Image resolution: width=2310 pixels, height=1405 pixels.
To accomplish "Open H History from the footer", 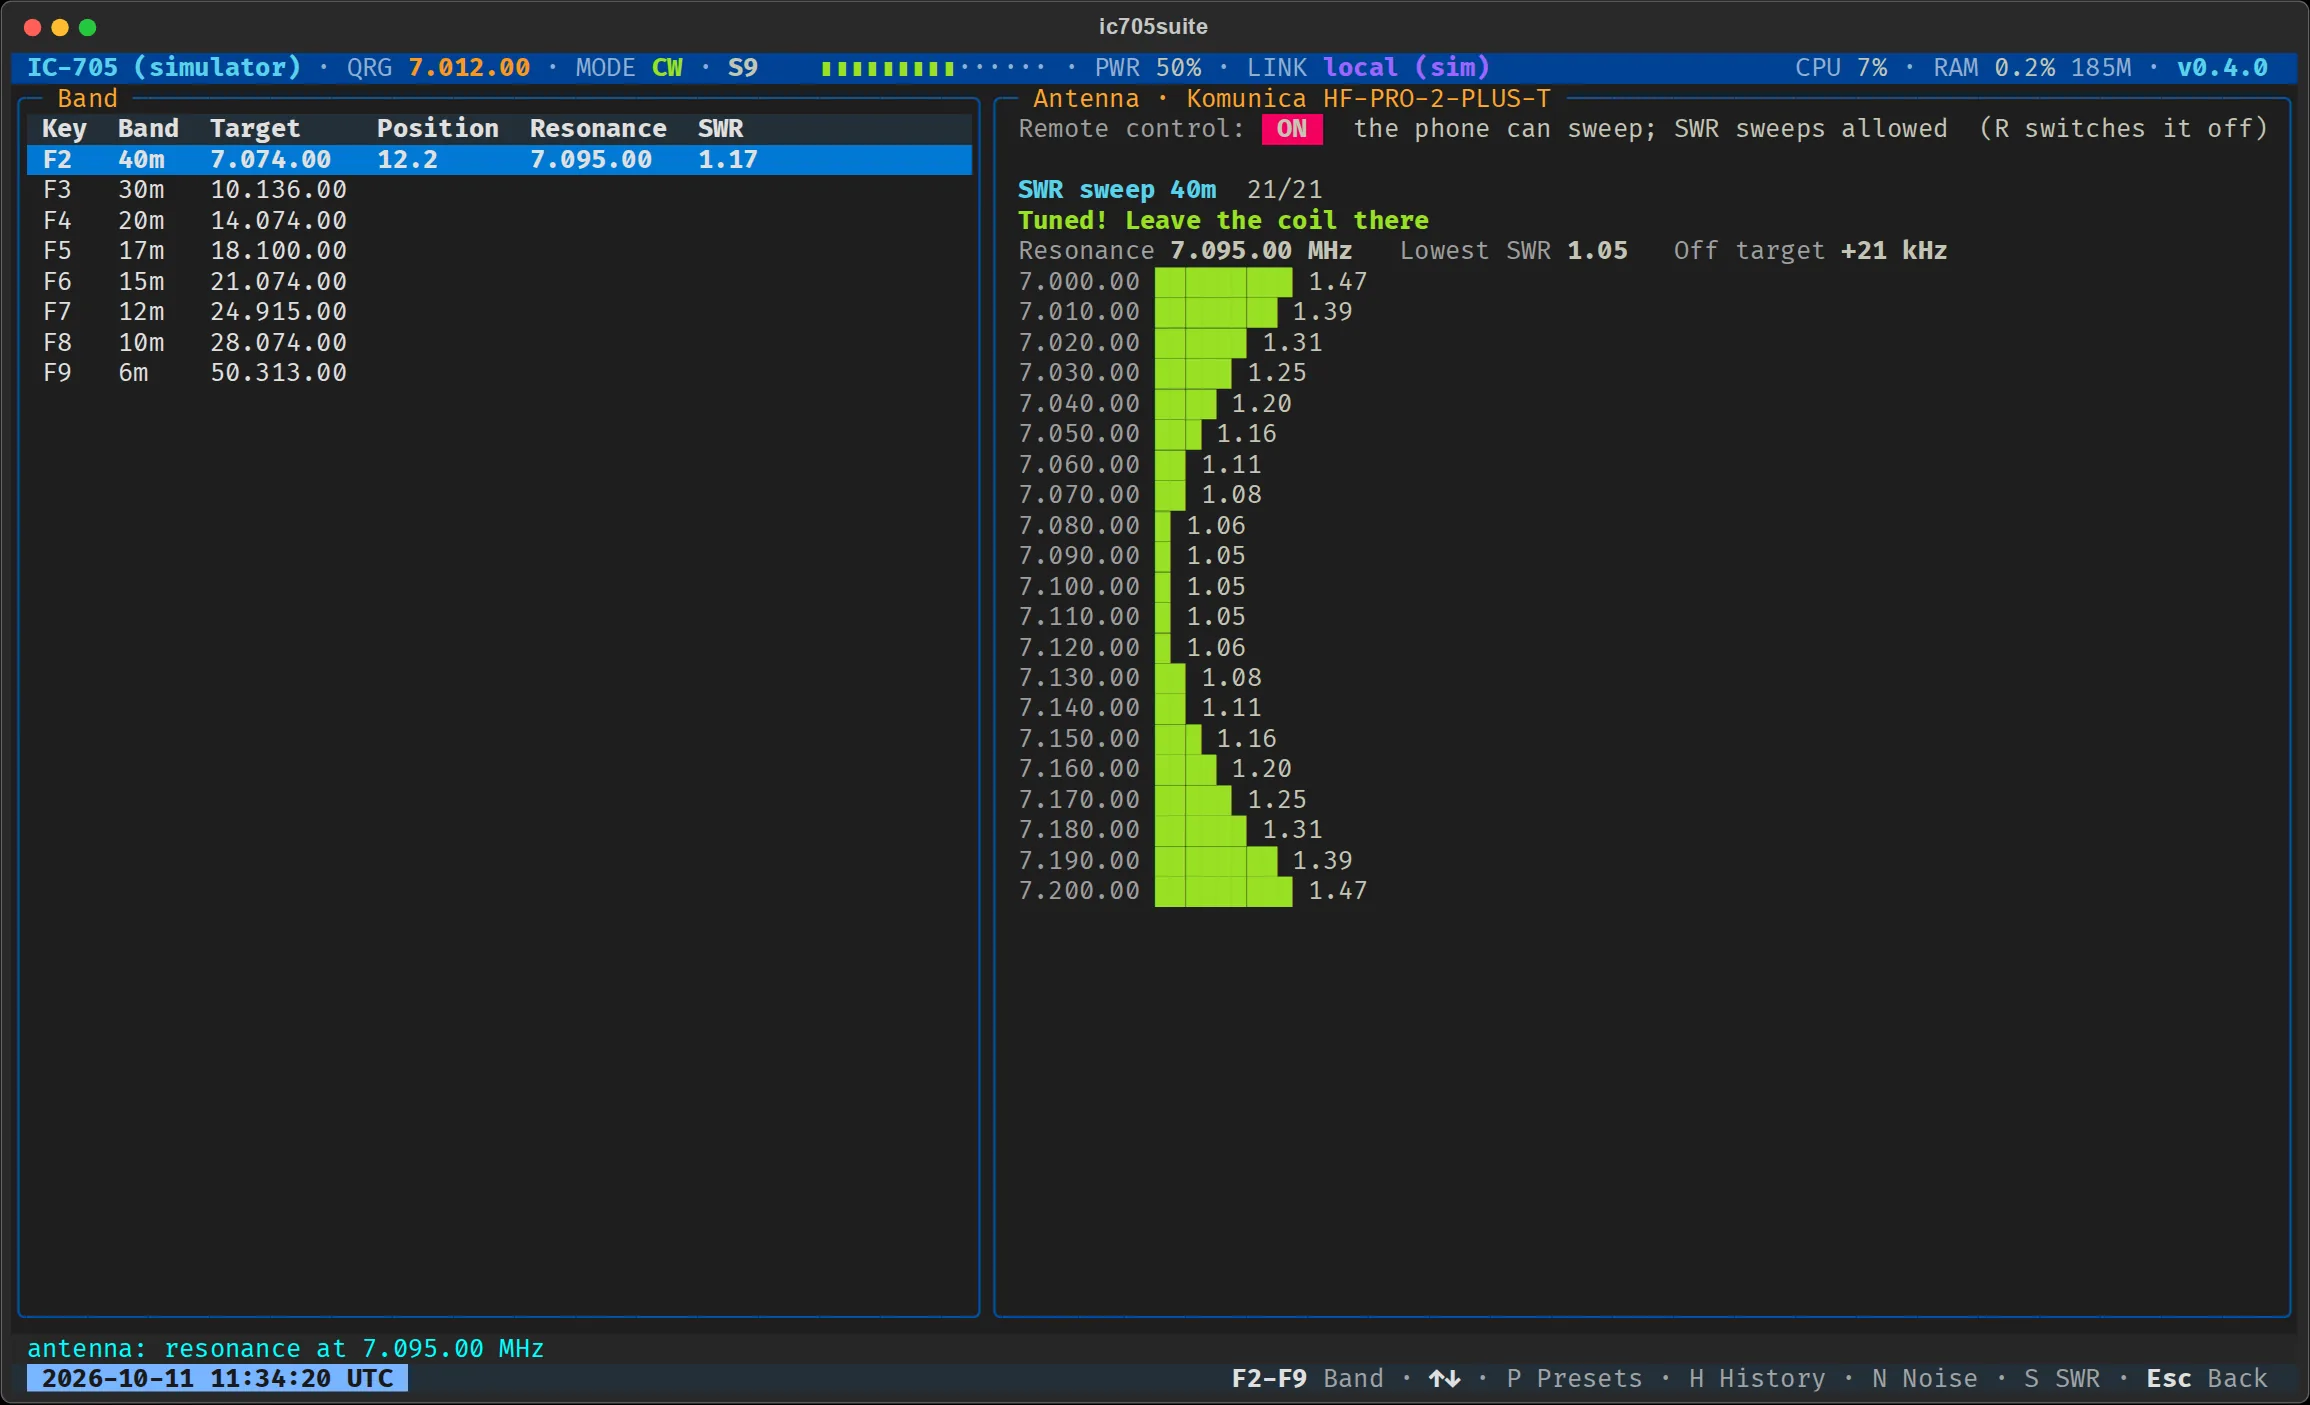I will coord(1757,1379).
